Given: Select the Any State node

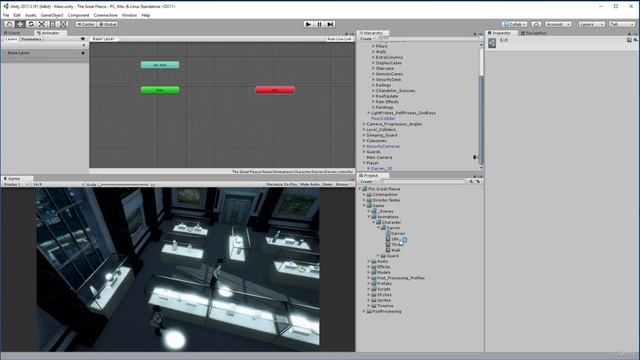Looking at the screenshot, I should coord(160,65).
